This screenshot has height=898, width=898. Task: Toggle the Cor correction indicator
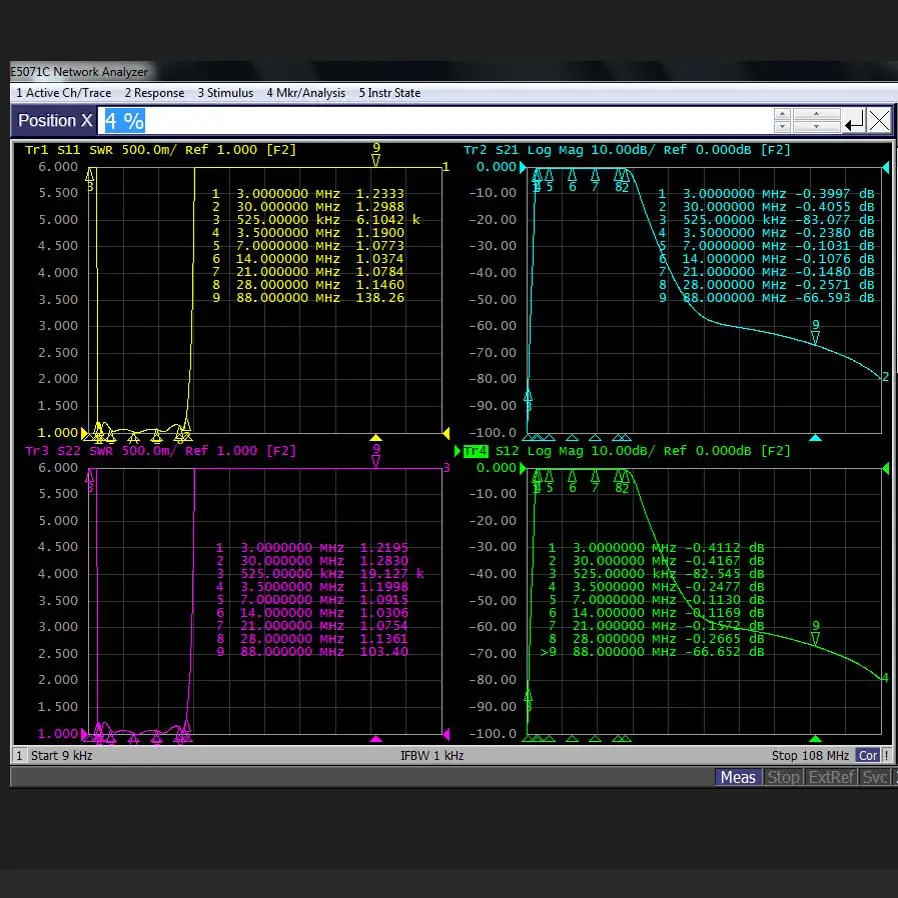[868, 756]
